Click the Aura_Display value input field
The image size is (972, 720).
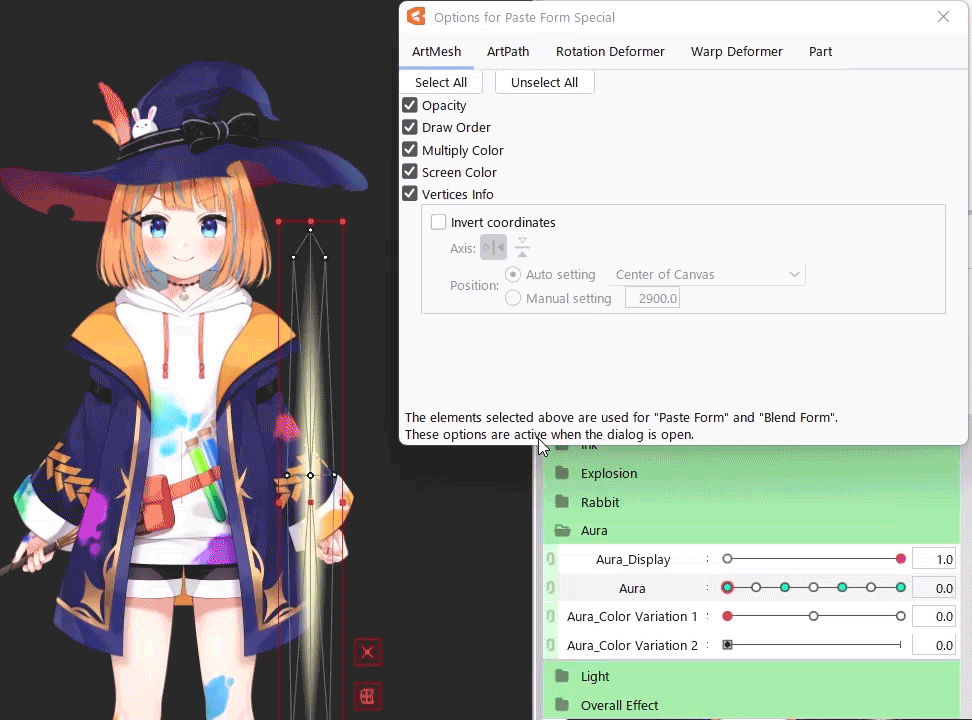[933, 559]
